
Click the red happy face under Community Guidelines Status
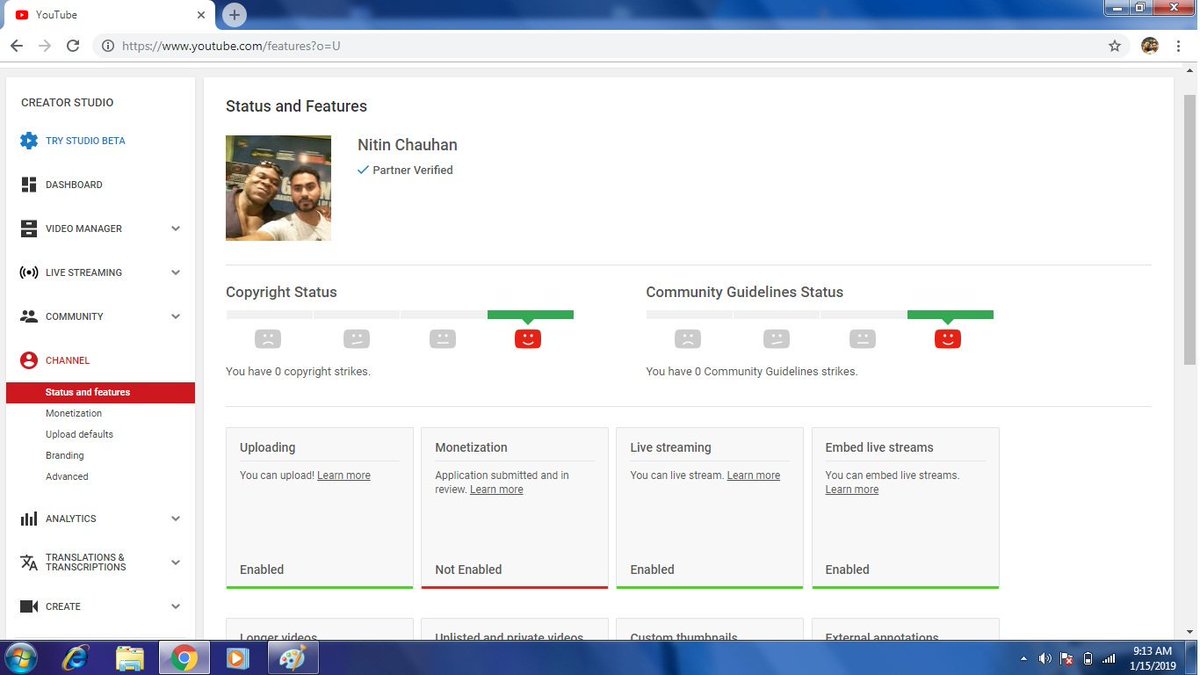(x=948, y=339)
